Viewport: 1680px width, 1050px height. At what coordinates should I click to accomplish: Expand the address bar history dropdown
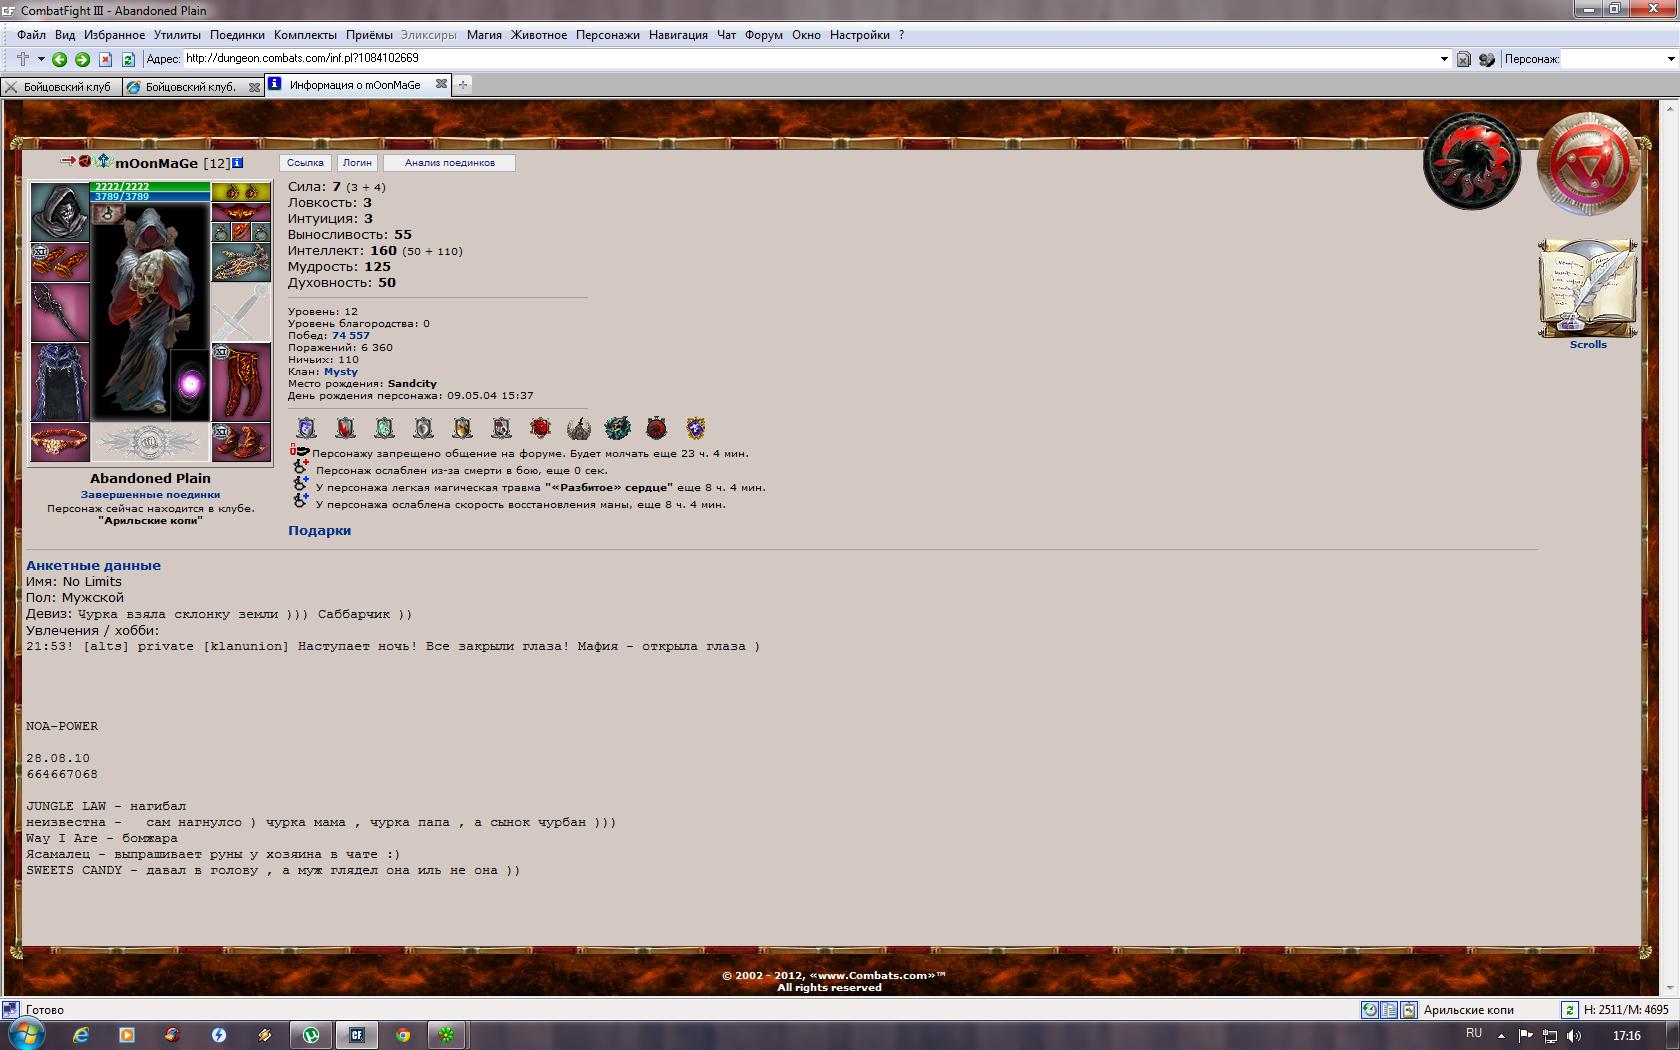pyautogui.click(x=1444, y=59)
